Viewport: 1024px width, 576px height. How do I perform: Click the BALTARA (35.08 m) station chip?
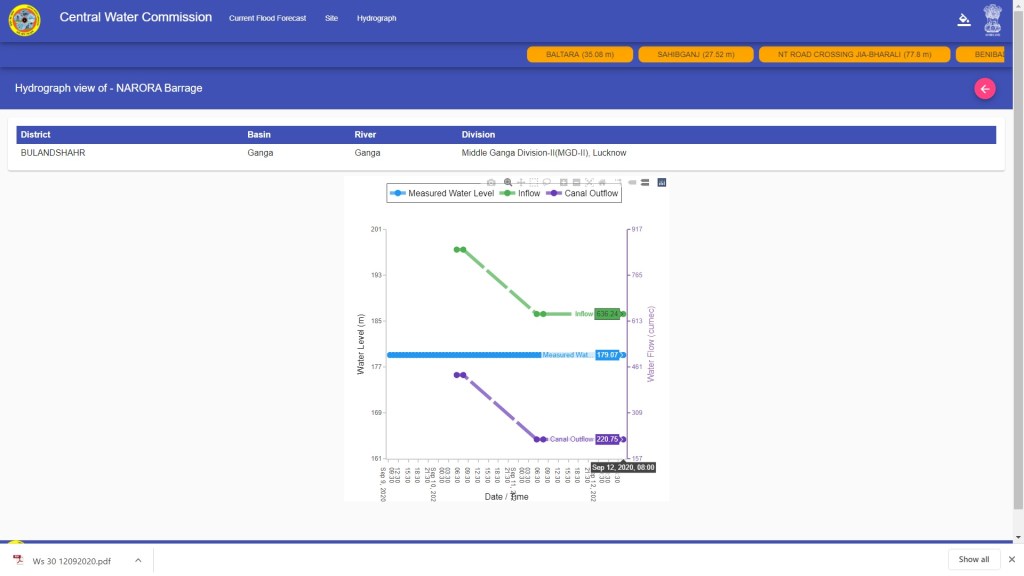[x=580, y=54]
